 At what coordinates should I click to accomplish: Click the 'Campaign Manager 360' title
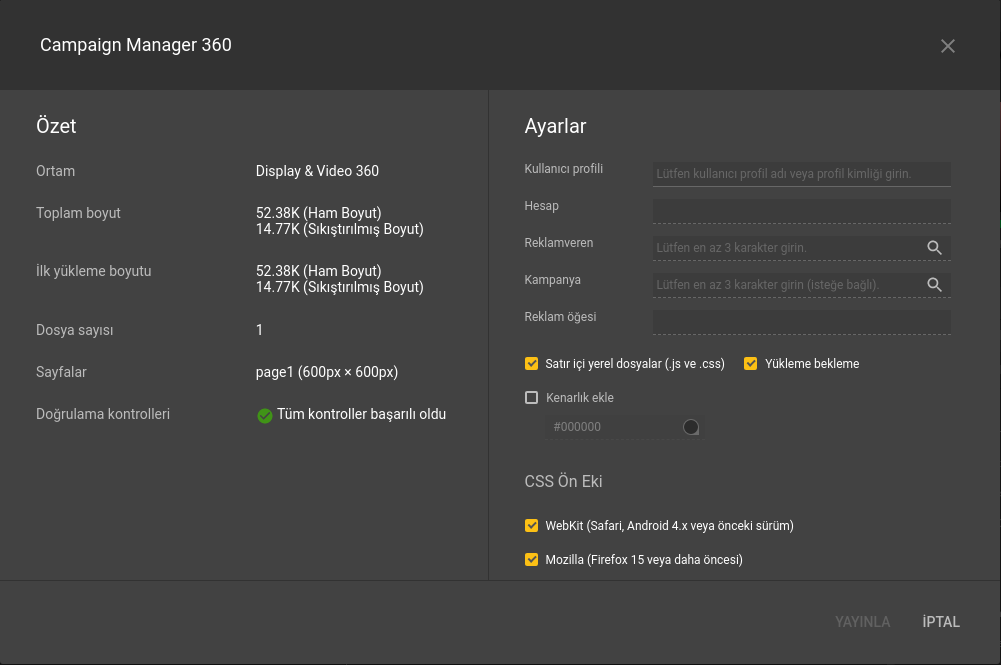[136, 45]
